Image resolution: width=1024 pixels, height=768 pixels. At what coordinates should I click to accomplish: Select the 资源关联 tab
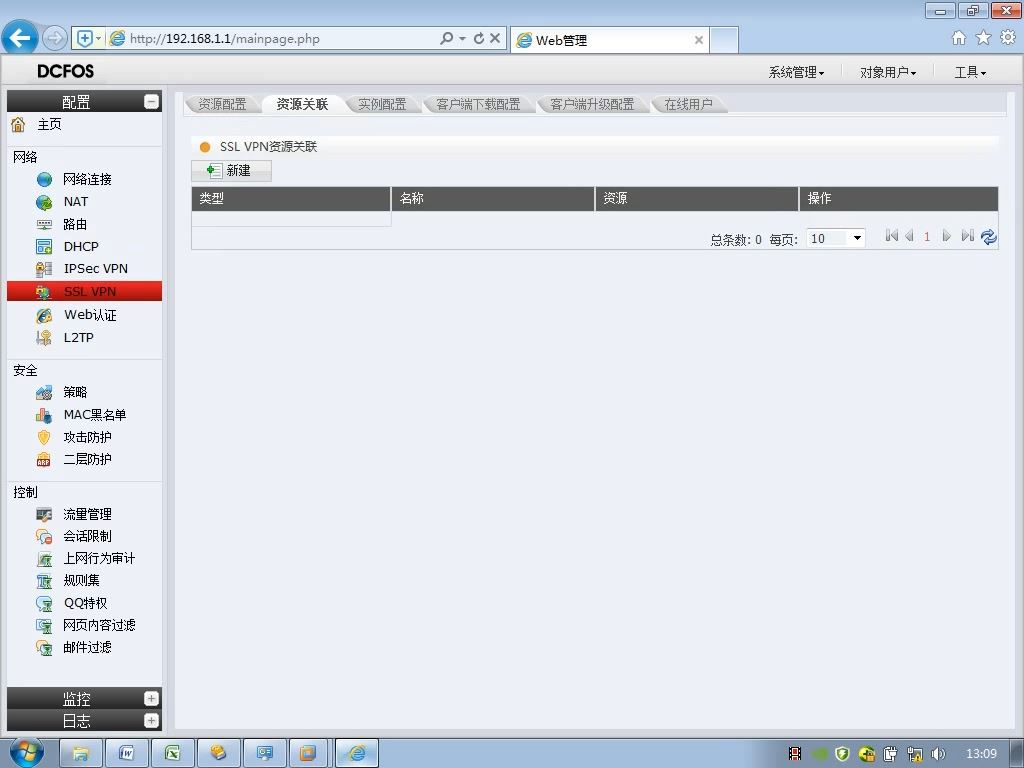(302, 104)
